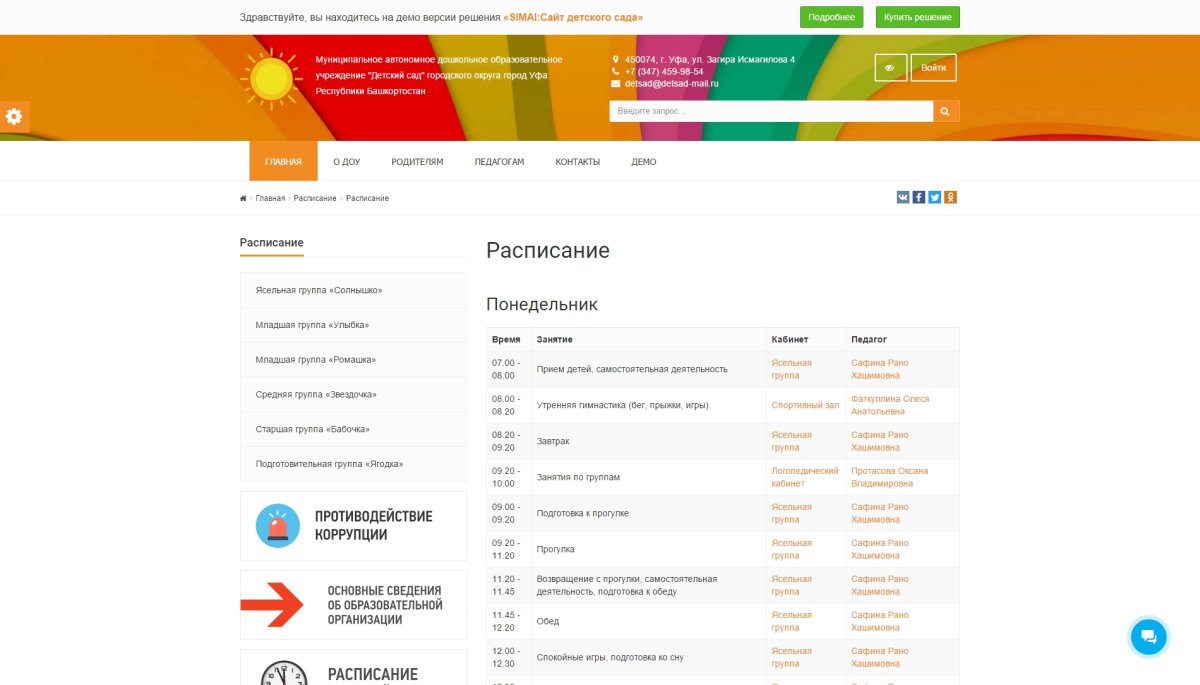Click the alarm icon next to Противодействие коррупции
1200x685 pixels.
(277, 524)
